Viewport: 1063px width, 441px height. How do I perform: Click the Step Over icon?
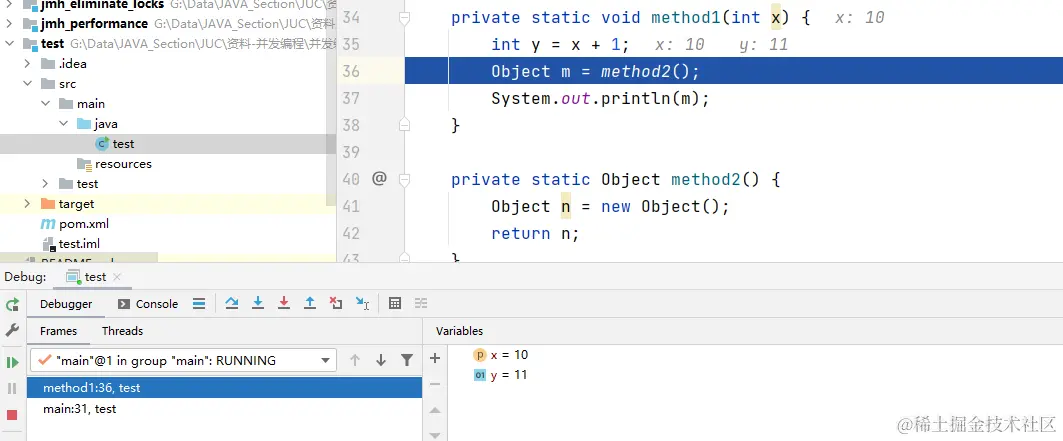point(232,303)
